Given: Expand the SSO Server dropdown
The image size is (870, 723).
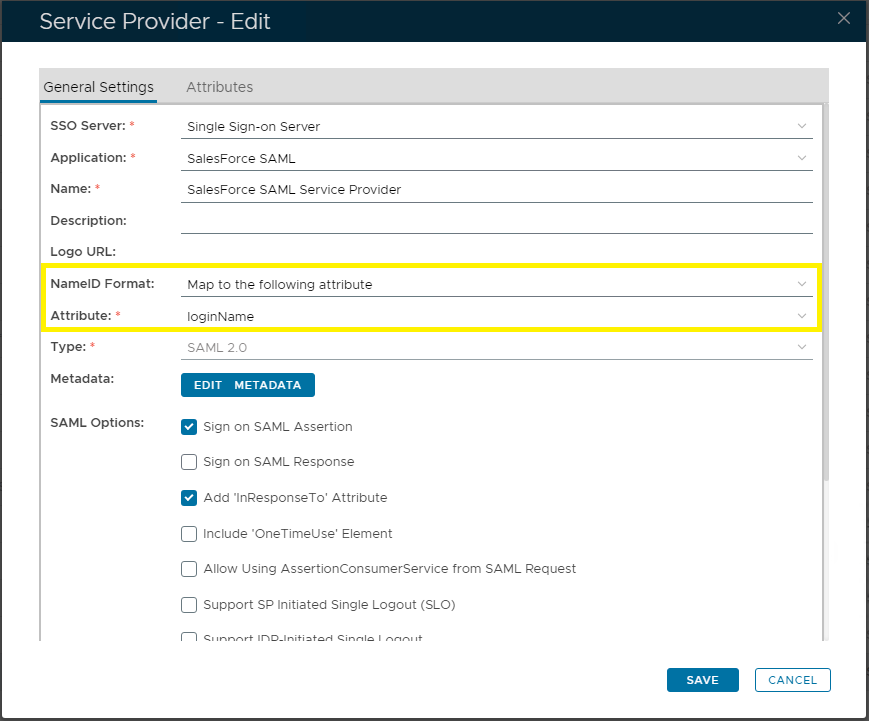Looking at the screenshot, I should pyautogui.click(x=801, y=126).
